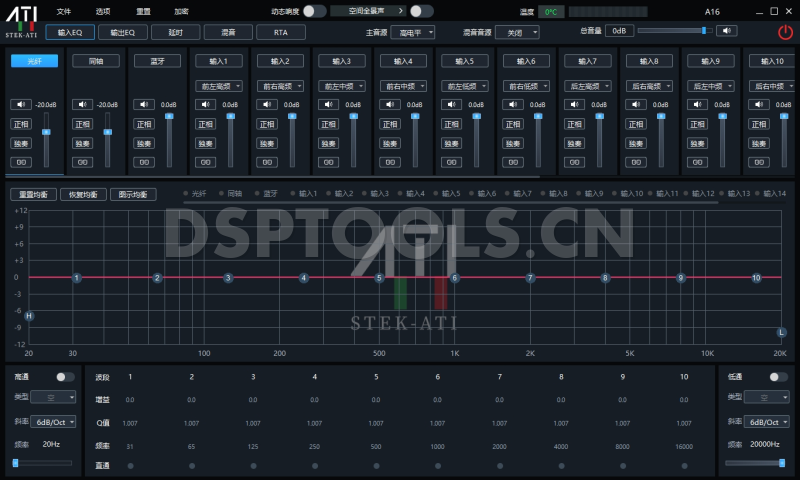The image size is (800, 480).
Task: Open the 文件 menu
Action: 64,11
